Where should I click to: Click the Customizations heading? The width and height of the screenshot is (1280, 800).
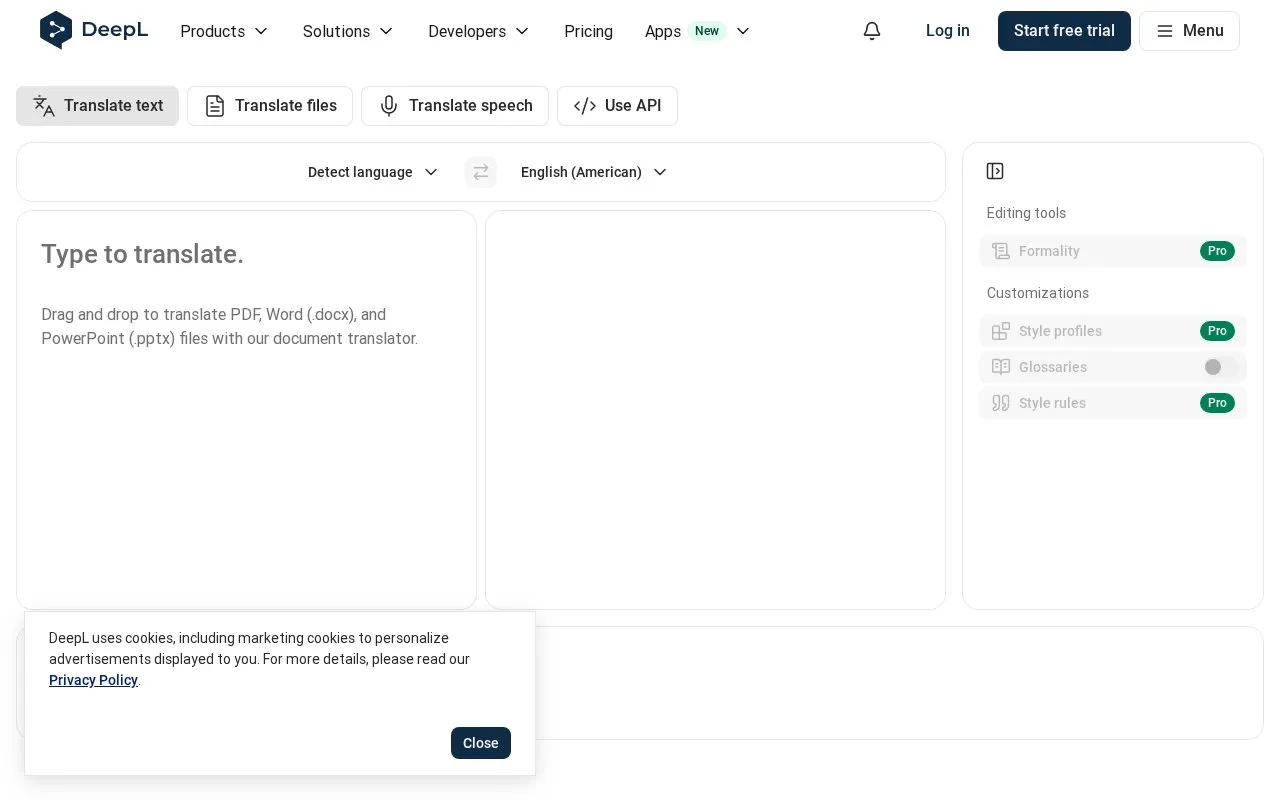click(x=1038, y=293)
